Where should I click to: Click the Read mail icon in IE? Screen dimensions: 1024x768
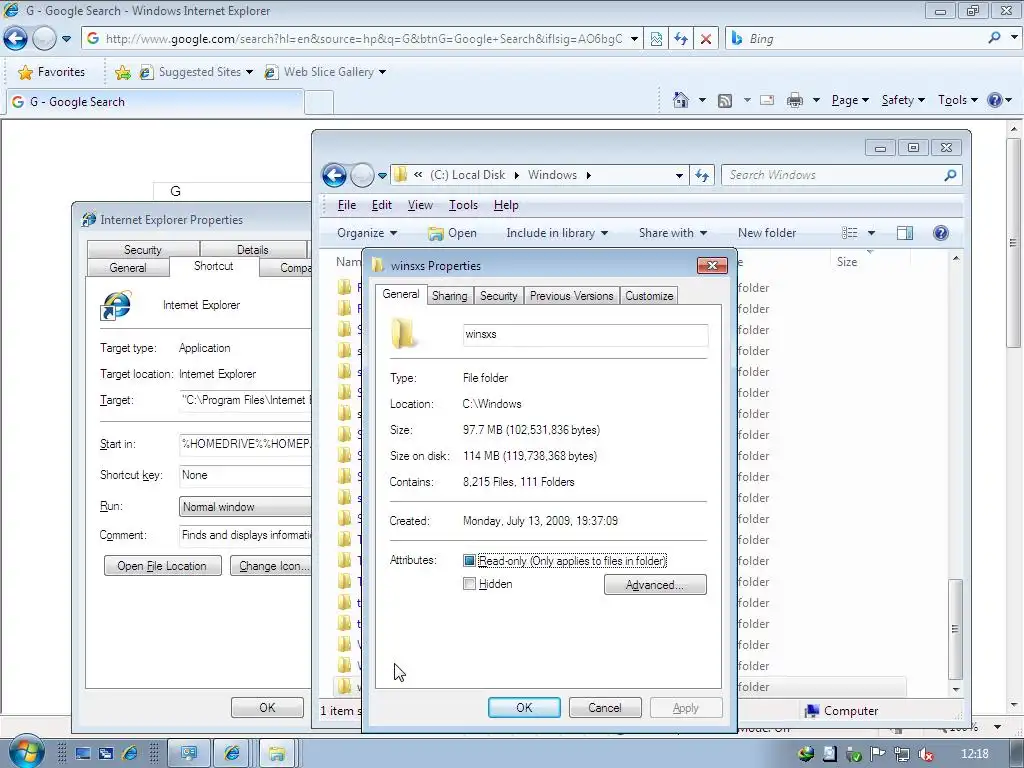767,100
